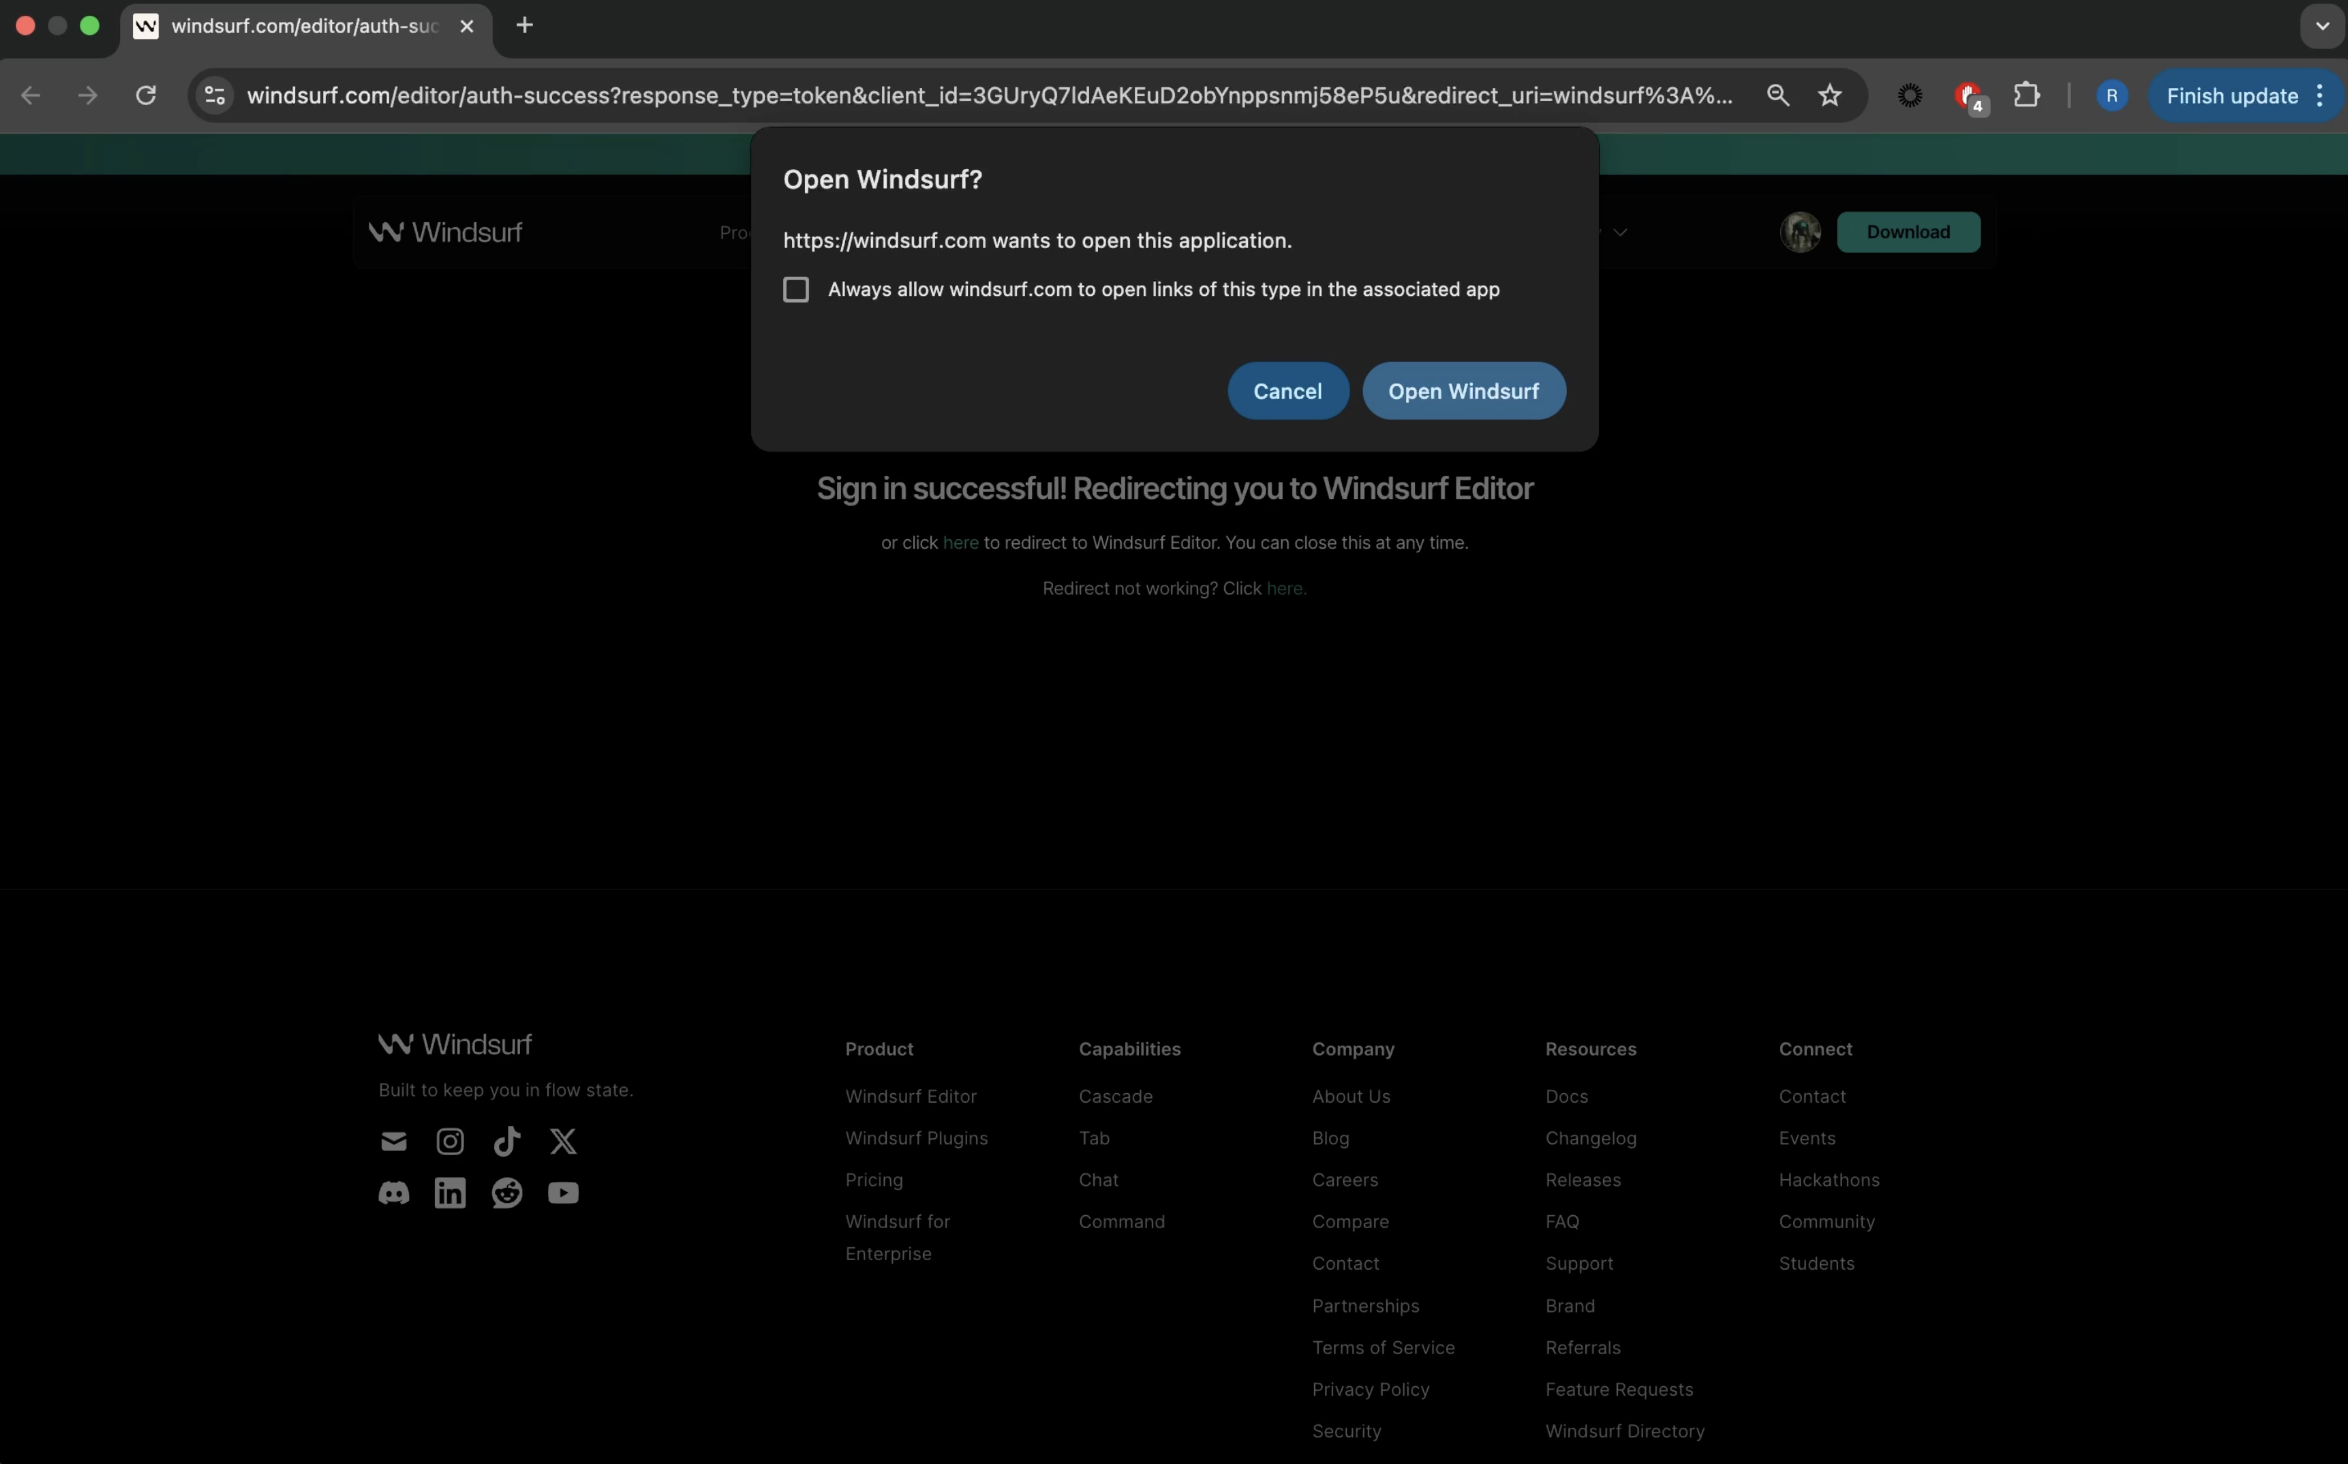Click the LinkedIn footer icon
2348x1464 pixels.
coord(450,1193)
